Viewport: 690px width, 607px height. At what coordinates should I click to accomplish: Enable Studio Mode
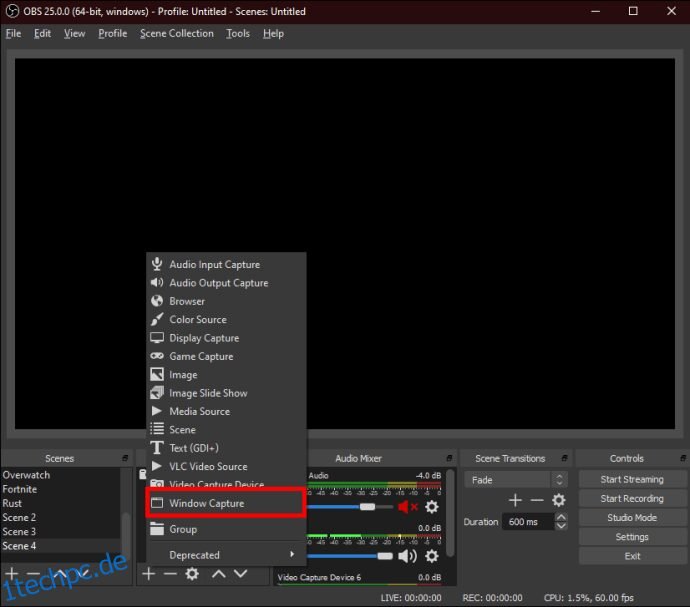coord(632,518)
